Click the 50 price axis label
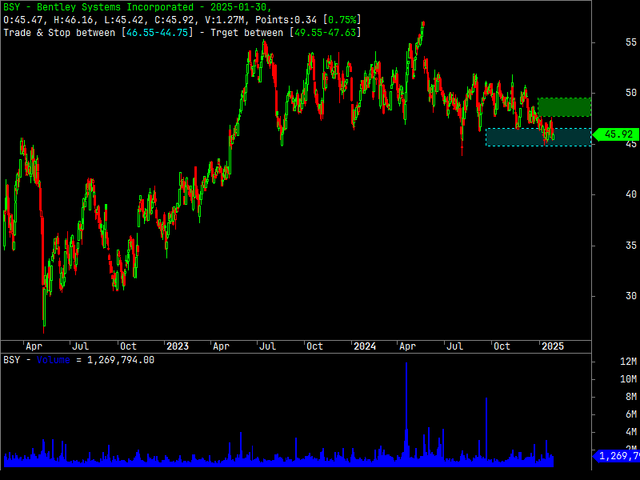 pyautogui.click(x=631, y=93)
